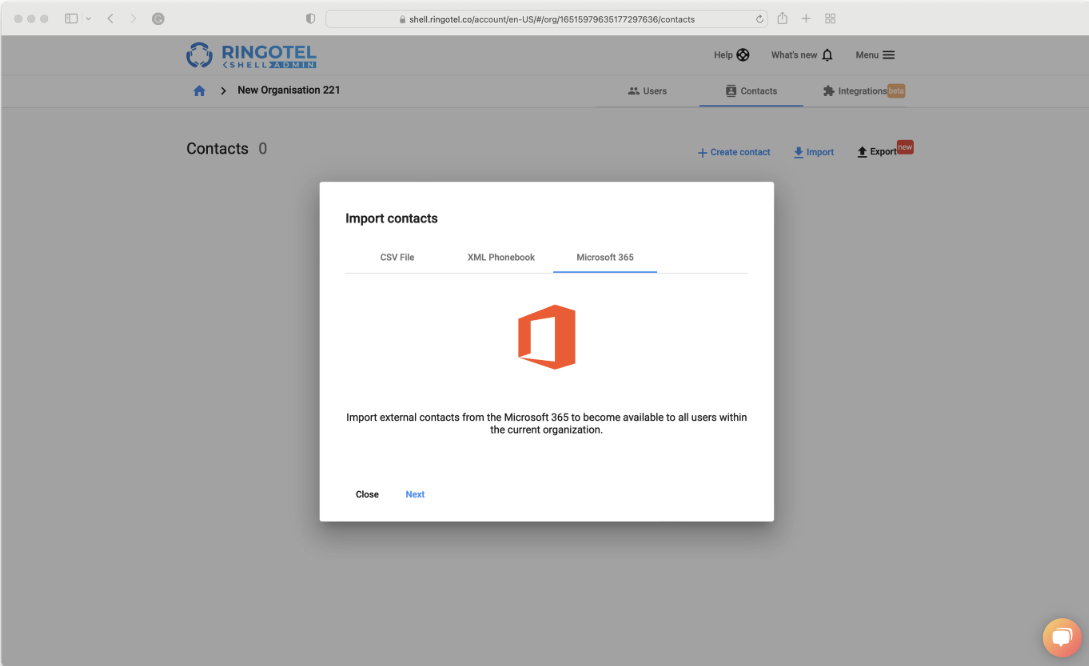Select the CSV File tab
1089x666 pixels.
click(x=397, y=257)
